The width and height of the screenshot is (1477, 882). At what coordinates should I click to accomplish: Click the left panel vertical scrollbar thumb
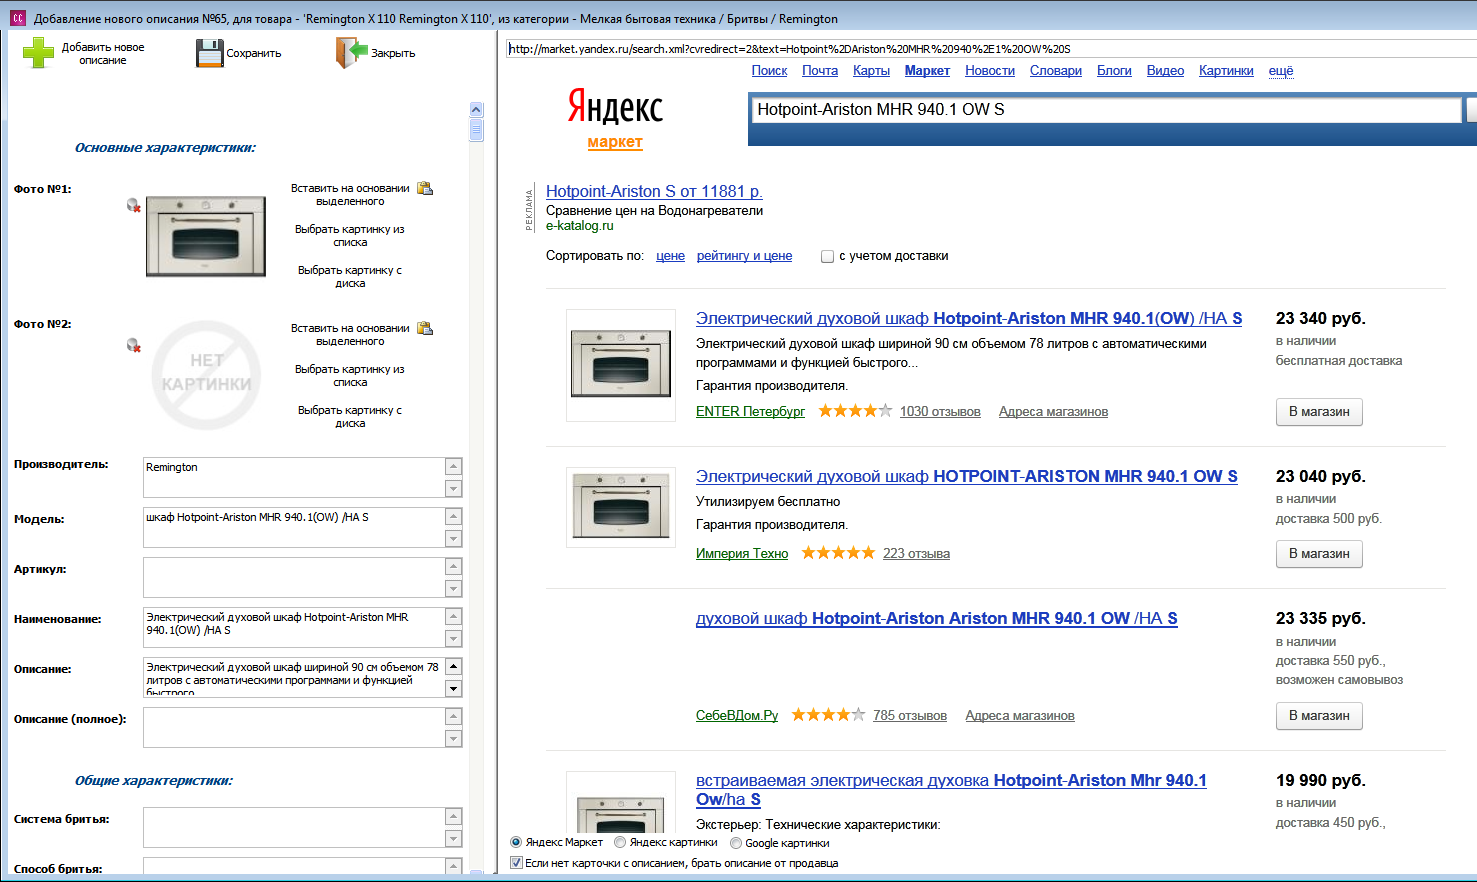coord(476,130)
